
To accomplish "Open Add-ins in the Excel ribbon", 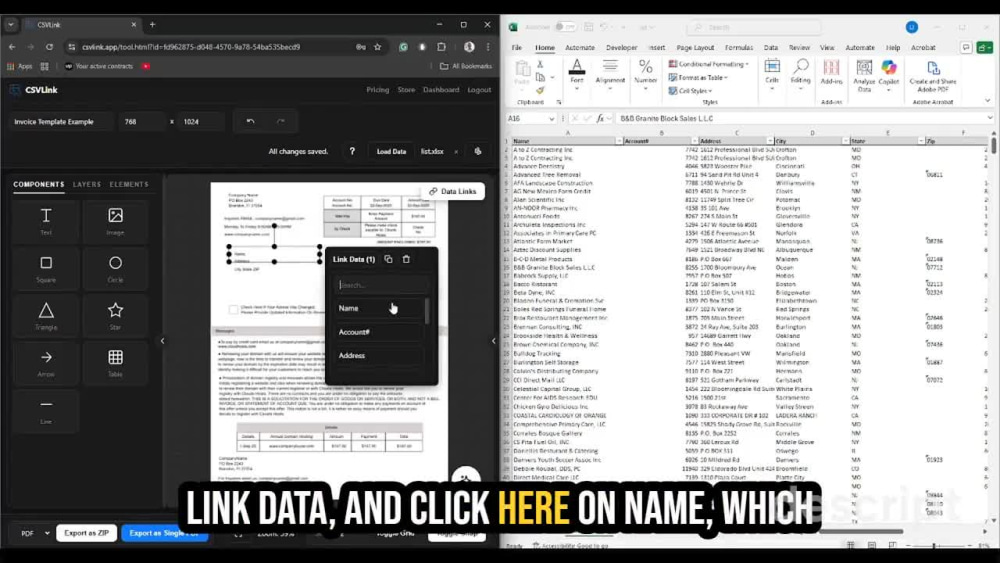I will 831,73.
